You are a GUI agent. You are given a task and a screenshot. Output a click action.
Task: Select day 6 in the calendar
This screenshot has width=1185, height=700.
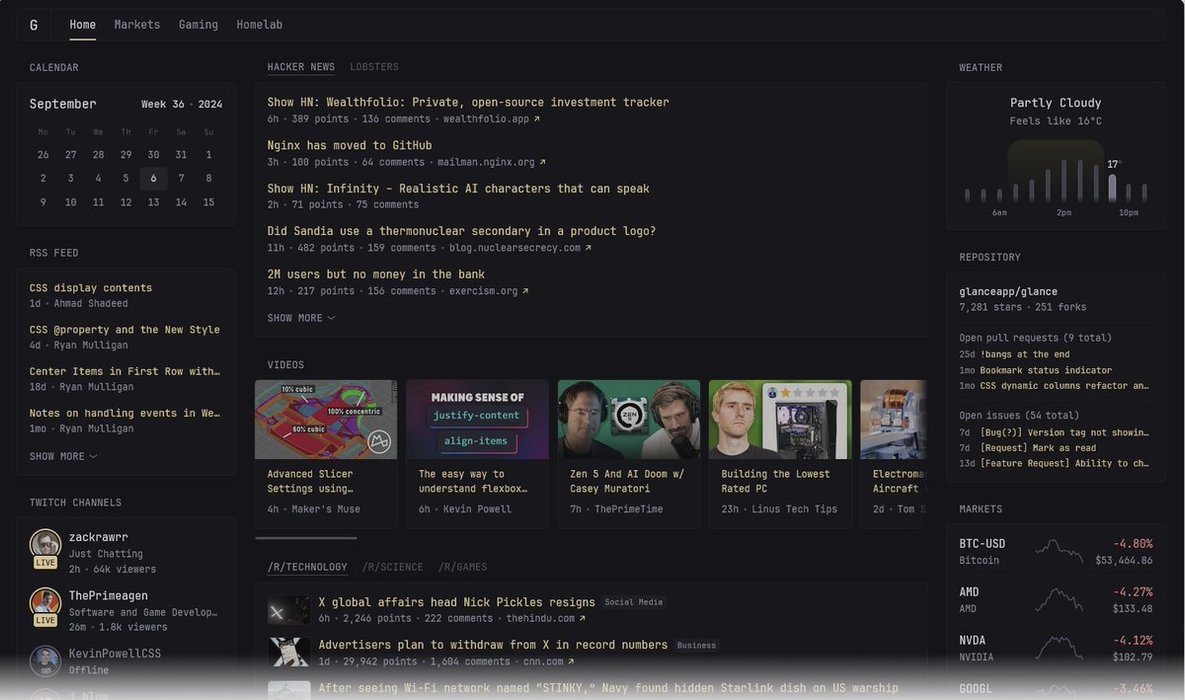(153, 178)
